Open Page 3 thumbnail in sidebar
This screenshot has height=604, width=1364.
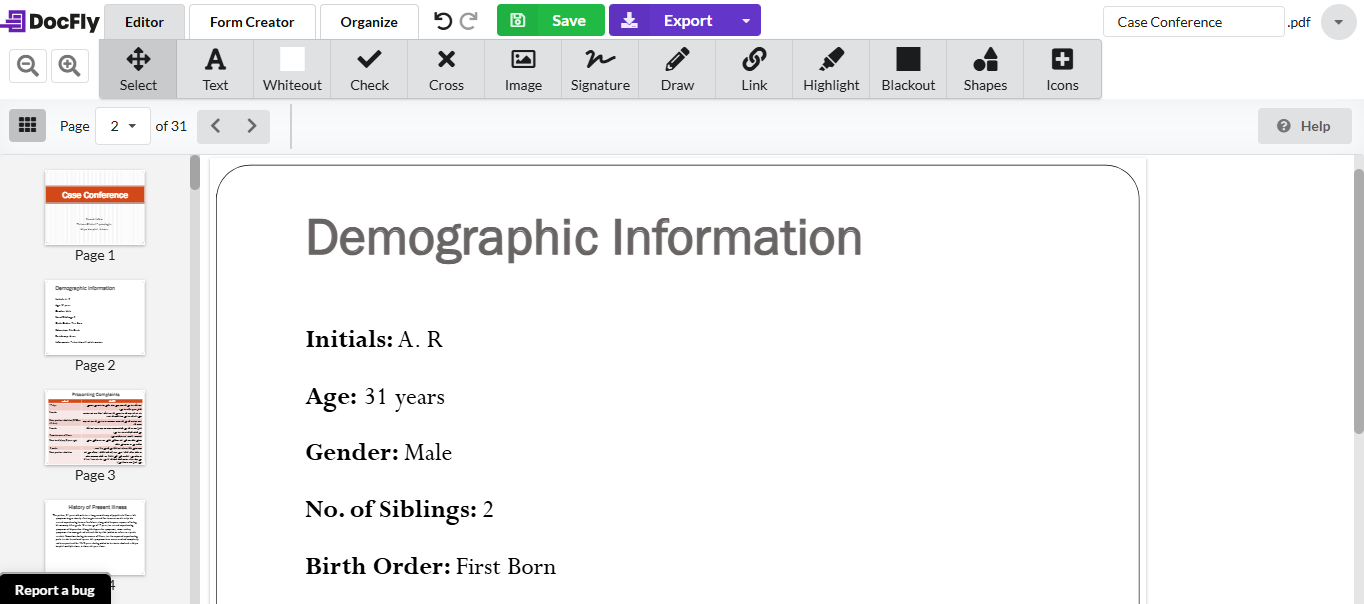pos(94,428)
